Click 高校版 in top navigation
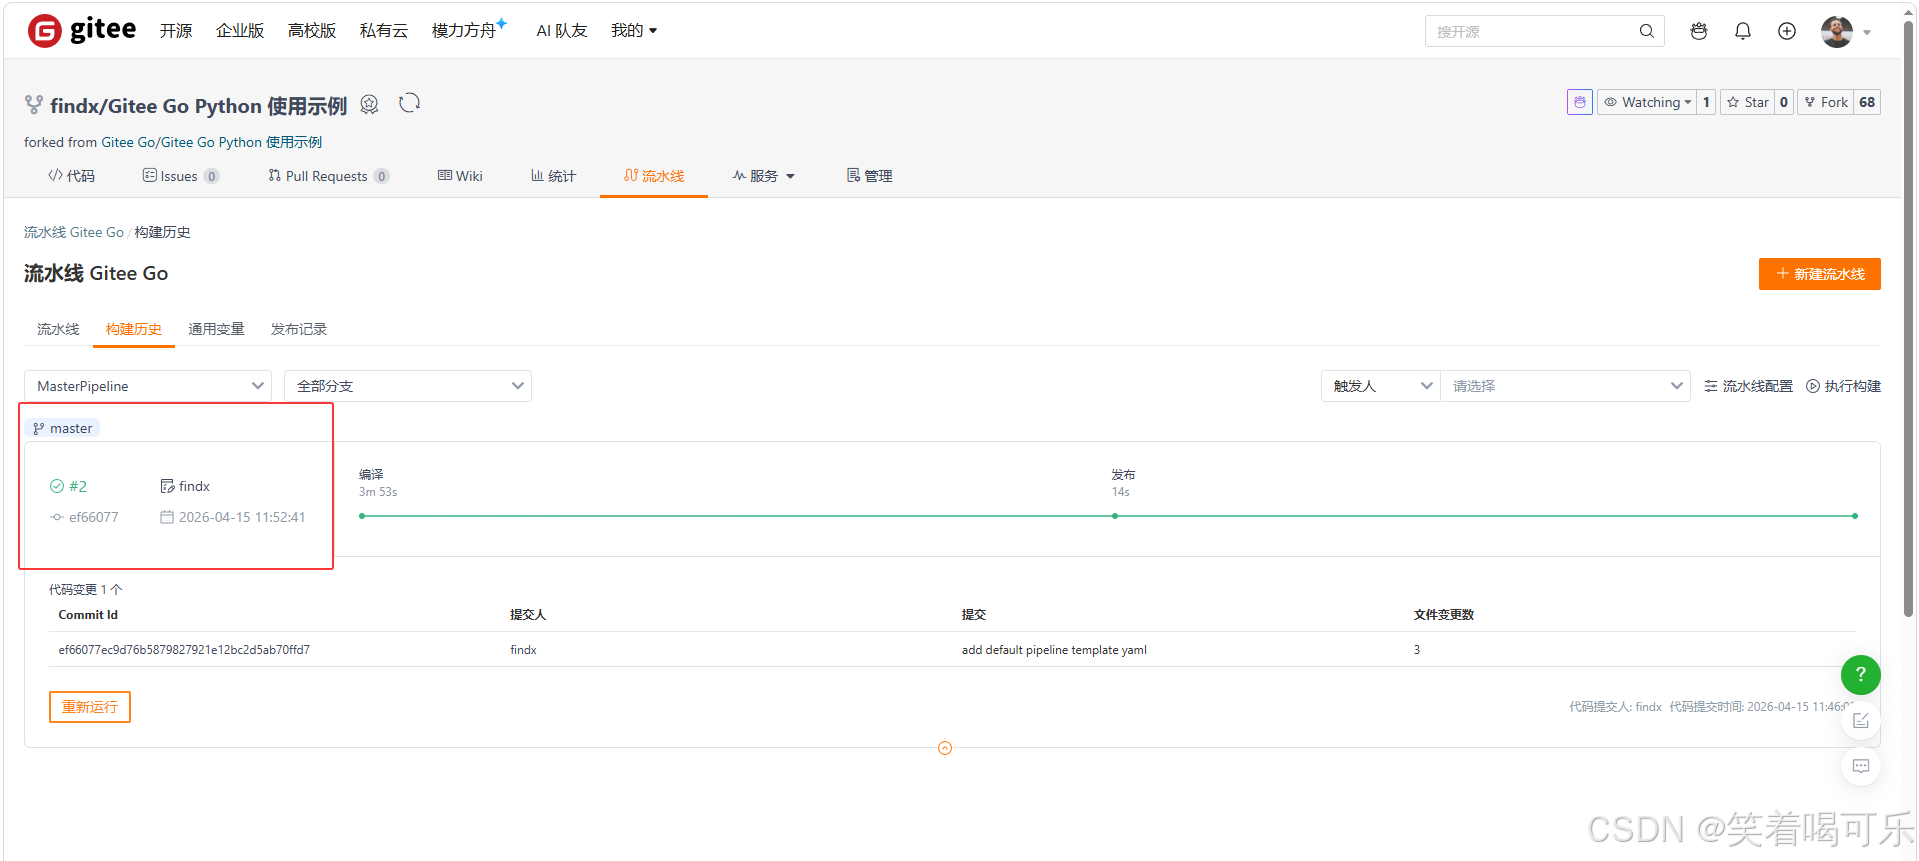Image resolution: width=1919 pixels, height=861 pixels. click(x=312, y=31)
